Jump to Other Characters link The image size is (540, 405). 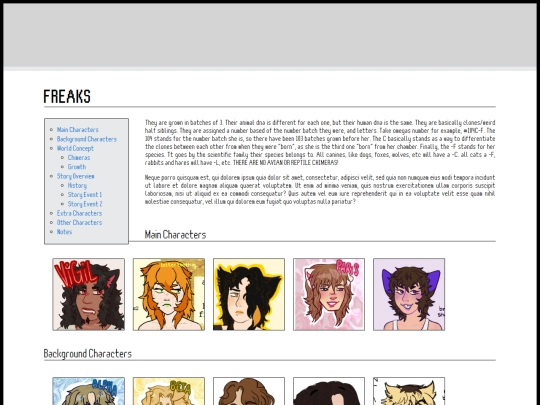(x=79, y=222)
